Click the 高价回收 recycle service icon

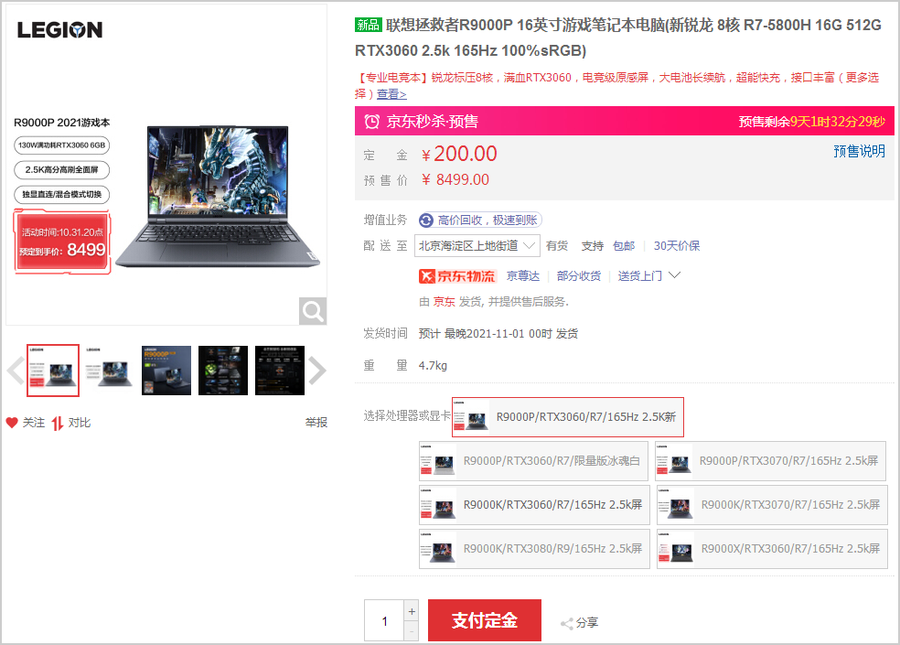pyautogui.click(x=426, y=220)
